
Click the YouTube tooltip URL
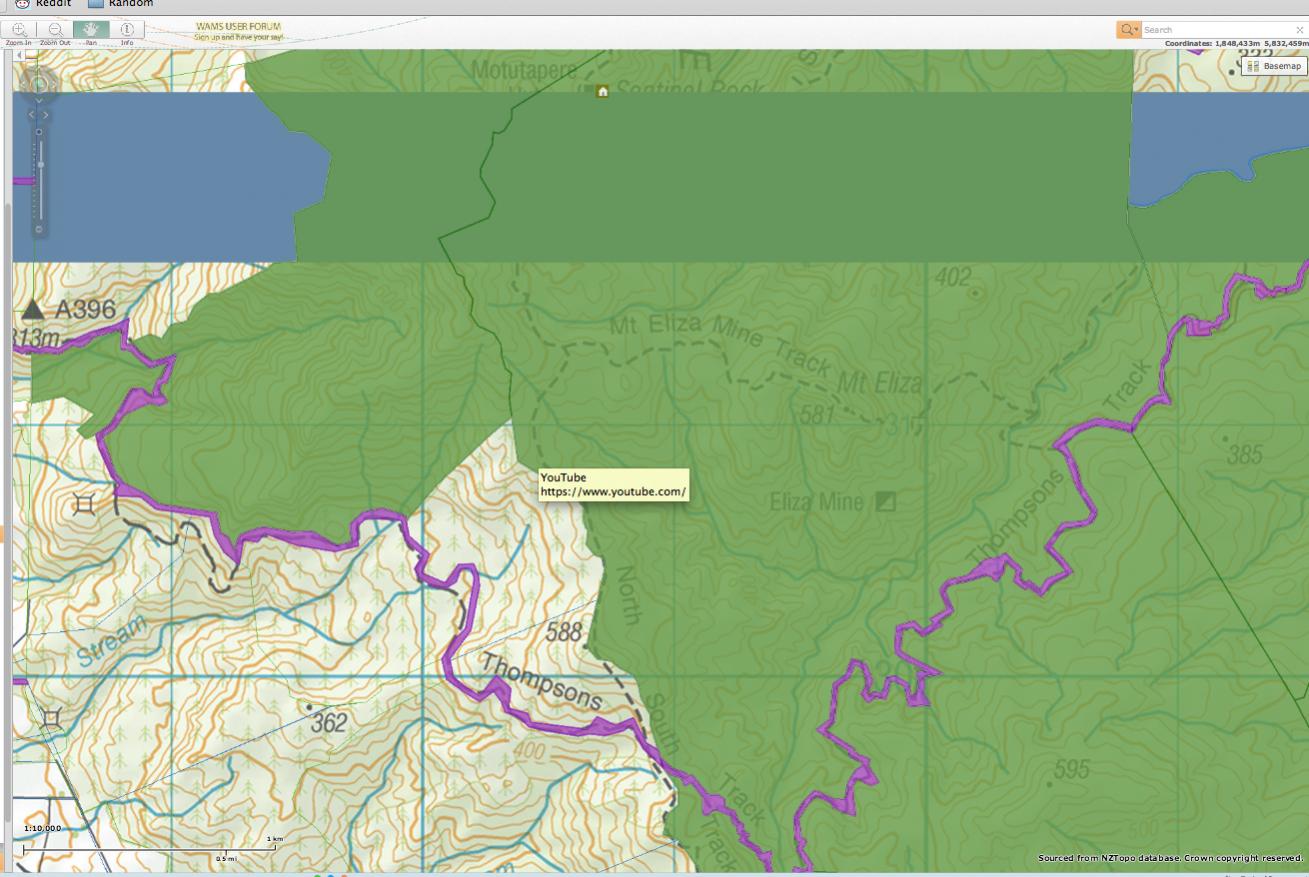(613, 492)
